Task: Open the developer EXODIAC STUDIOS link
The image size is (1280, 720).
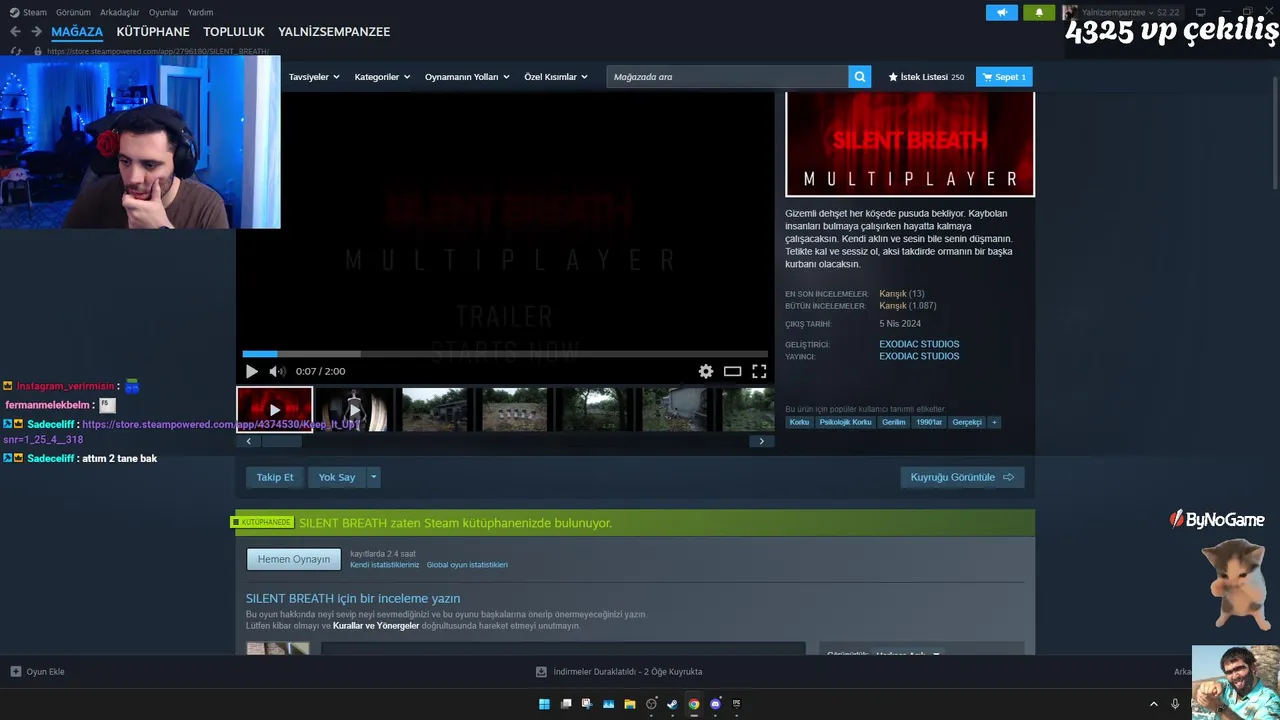Action: (919, 344)
